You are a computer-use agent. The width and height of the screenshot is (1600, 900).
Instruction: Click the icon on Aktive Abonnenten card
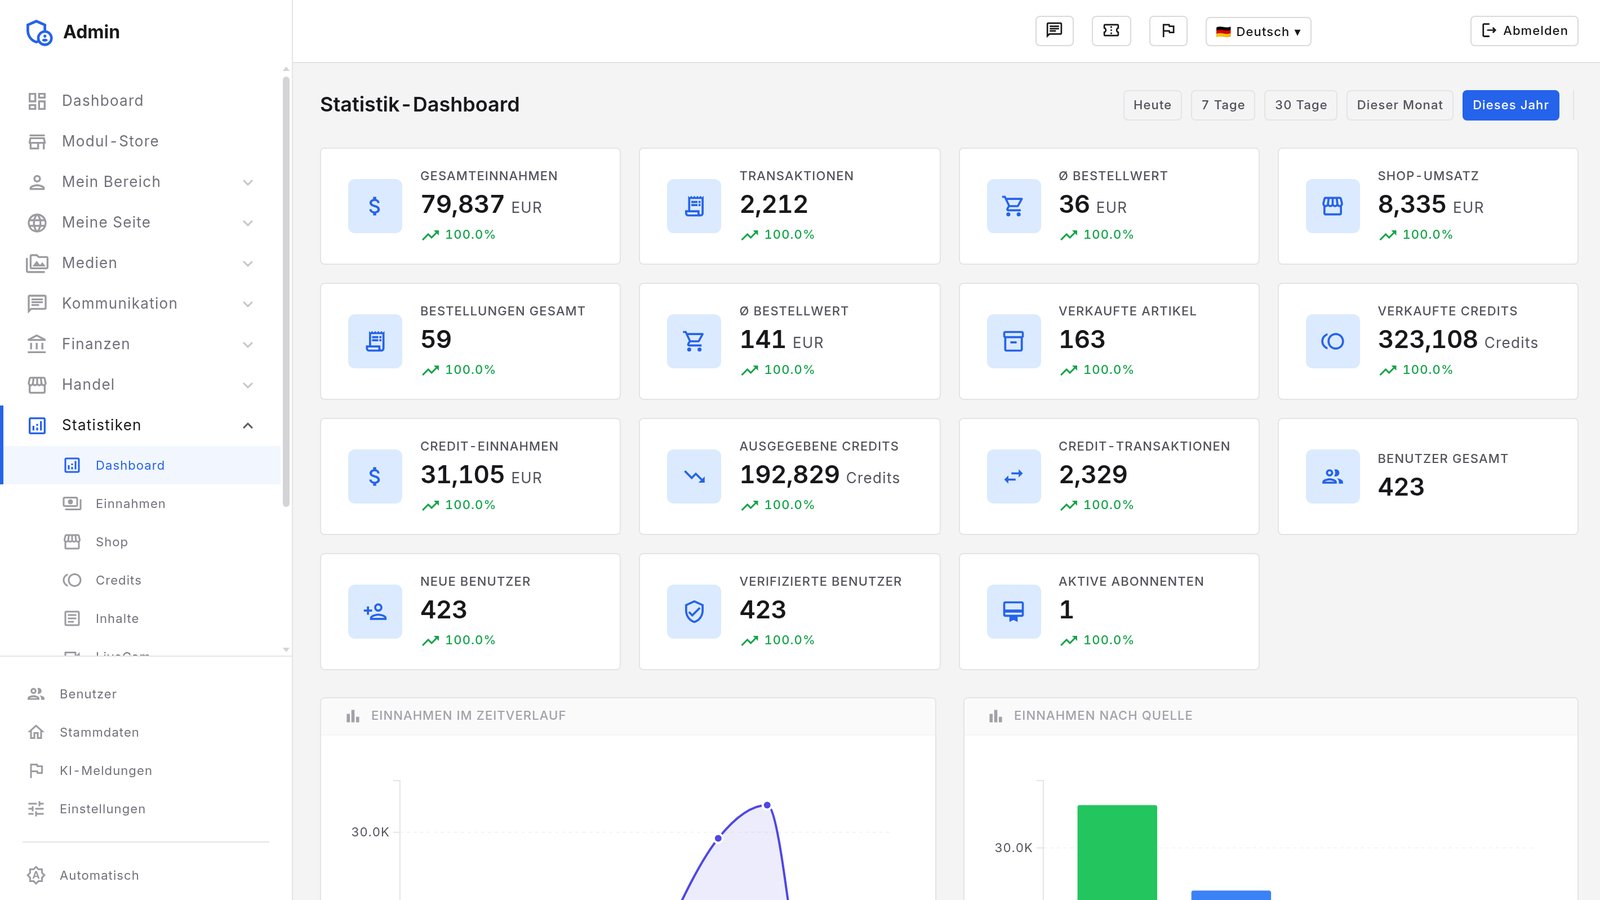pyautogui.click(x=1014, y=611)
